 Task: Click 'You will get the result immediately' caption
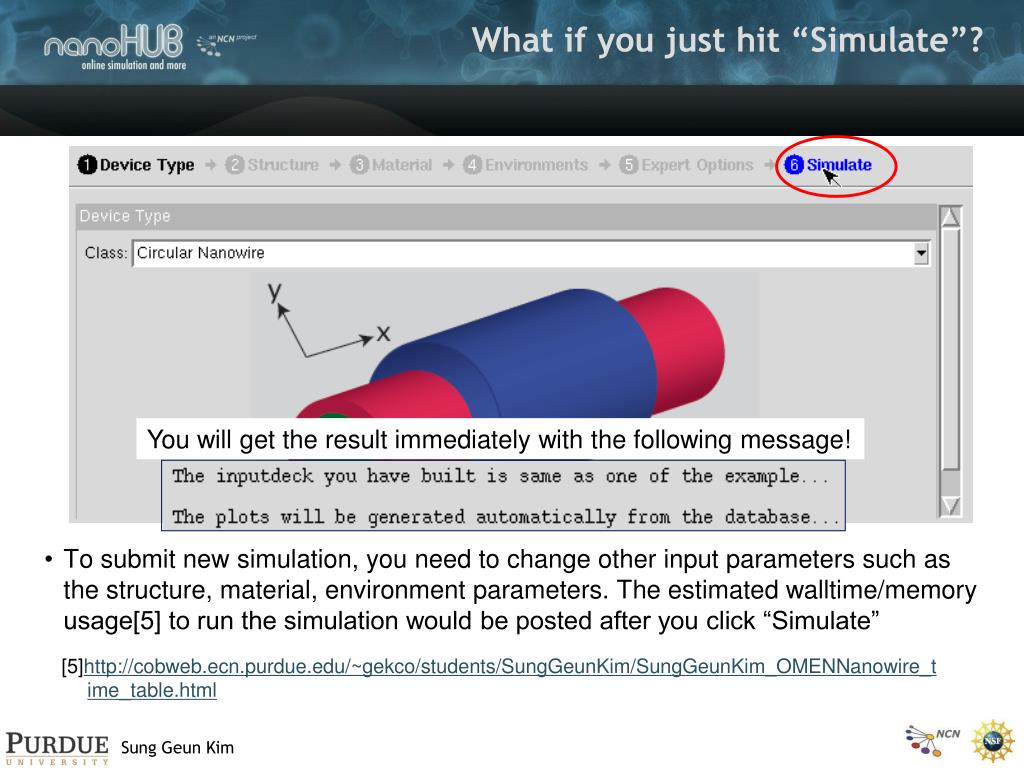pyautogui.click(x=500, y=440)
